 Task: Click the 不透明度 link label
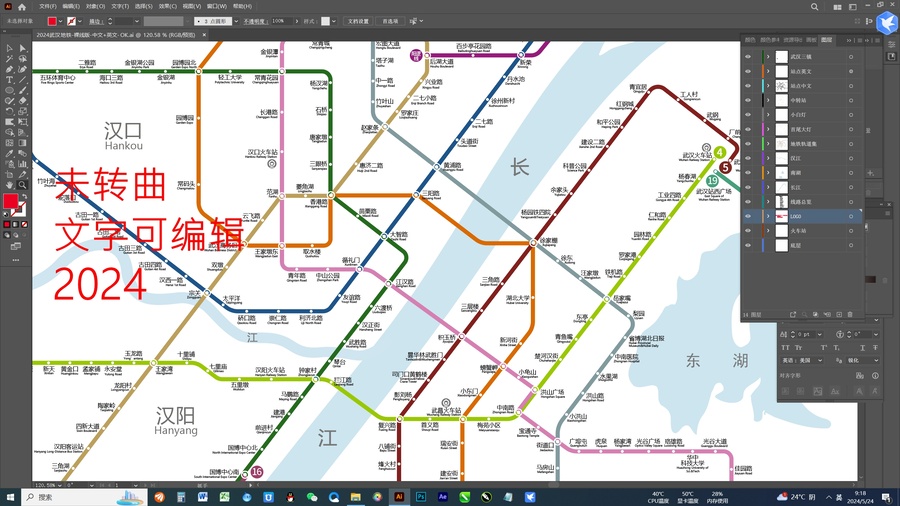[x=255, y=21]
